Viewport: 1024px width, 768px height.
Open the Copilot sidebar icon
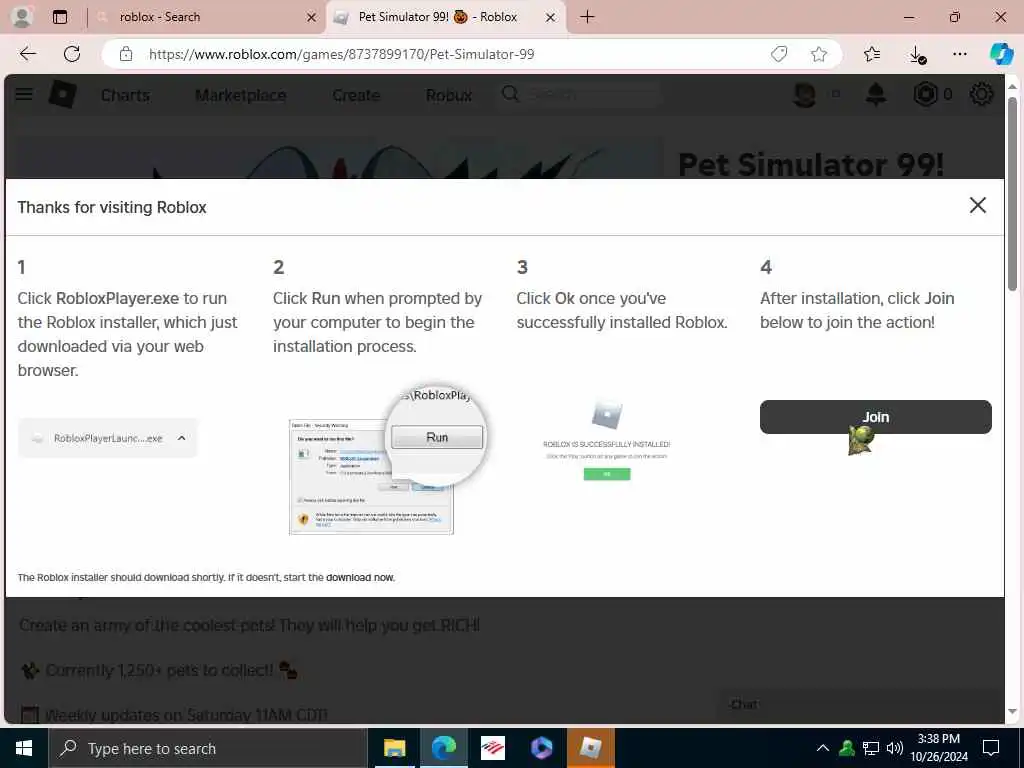(1000, 54)
